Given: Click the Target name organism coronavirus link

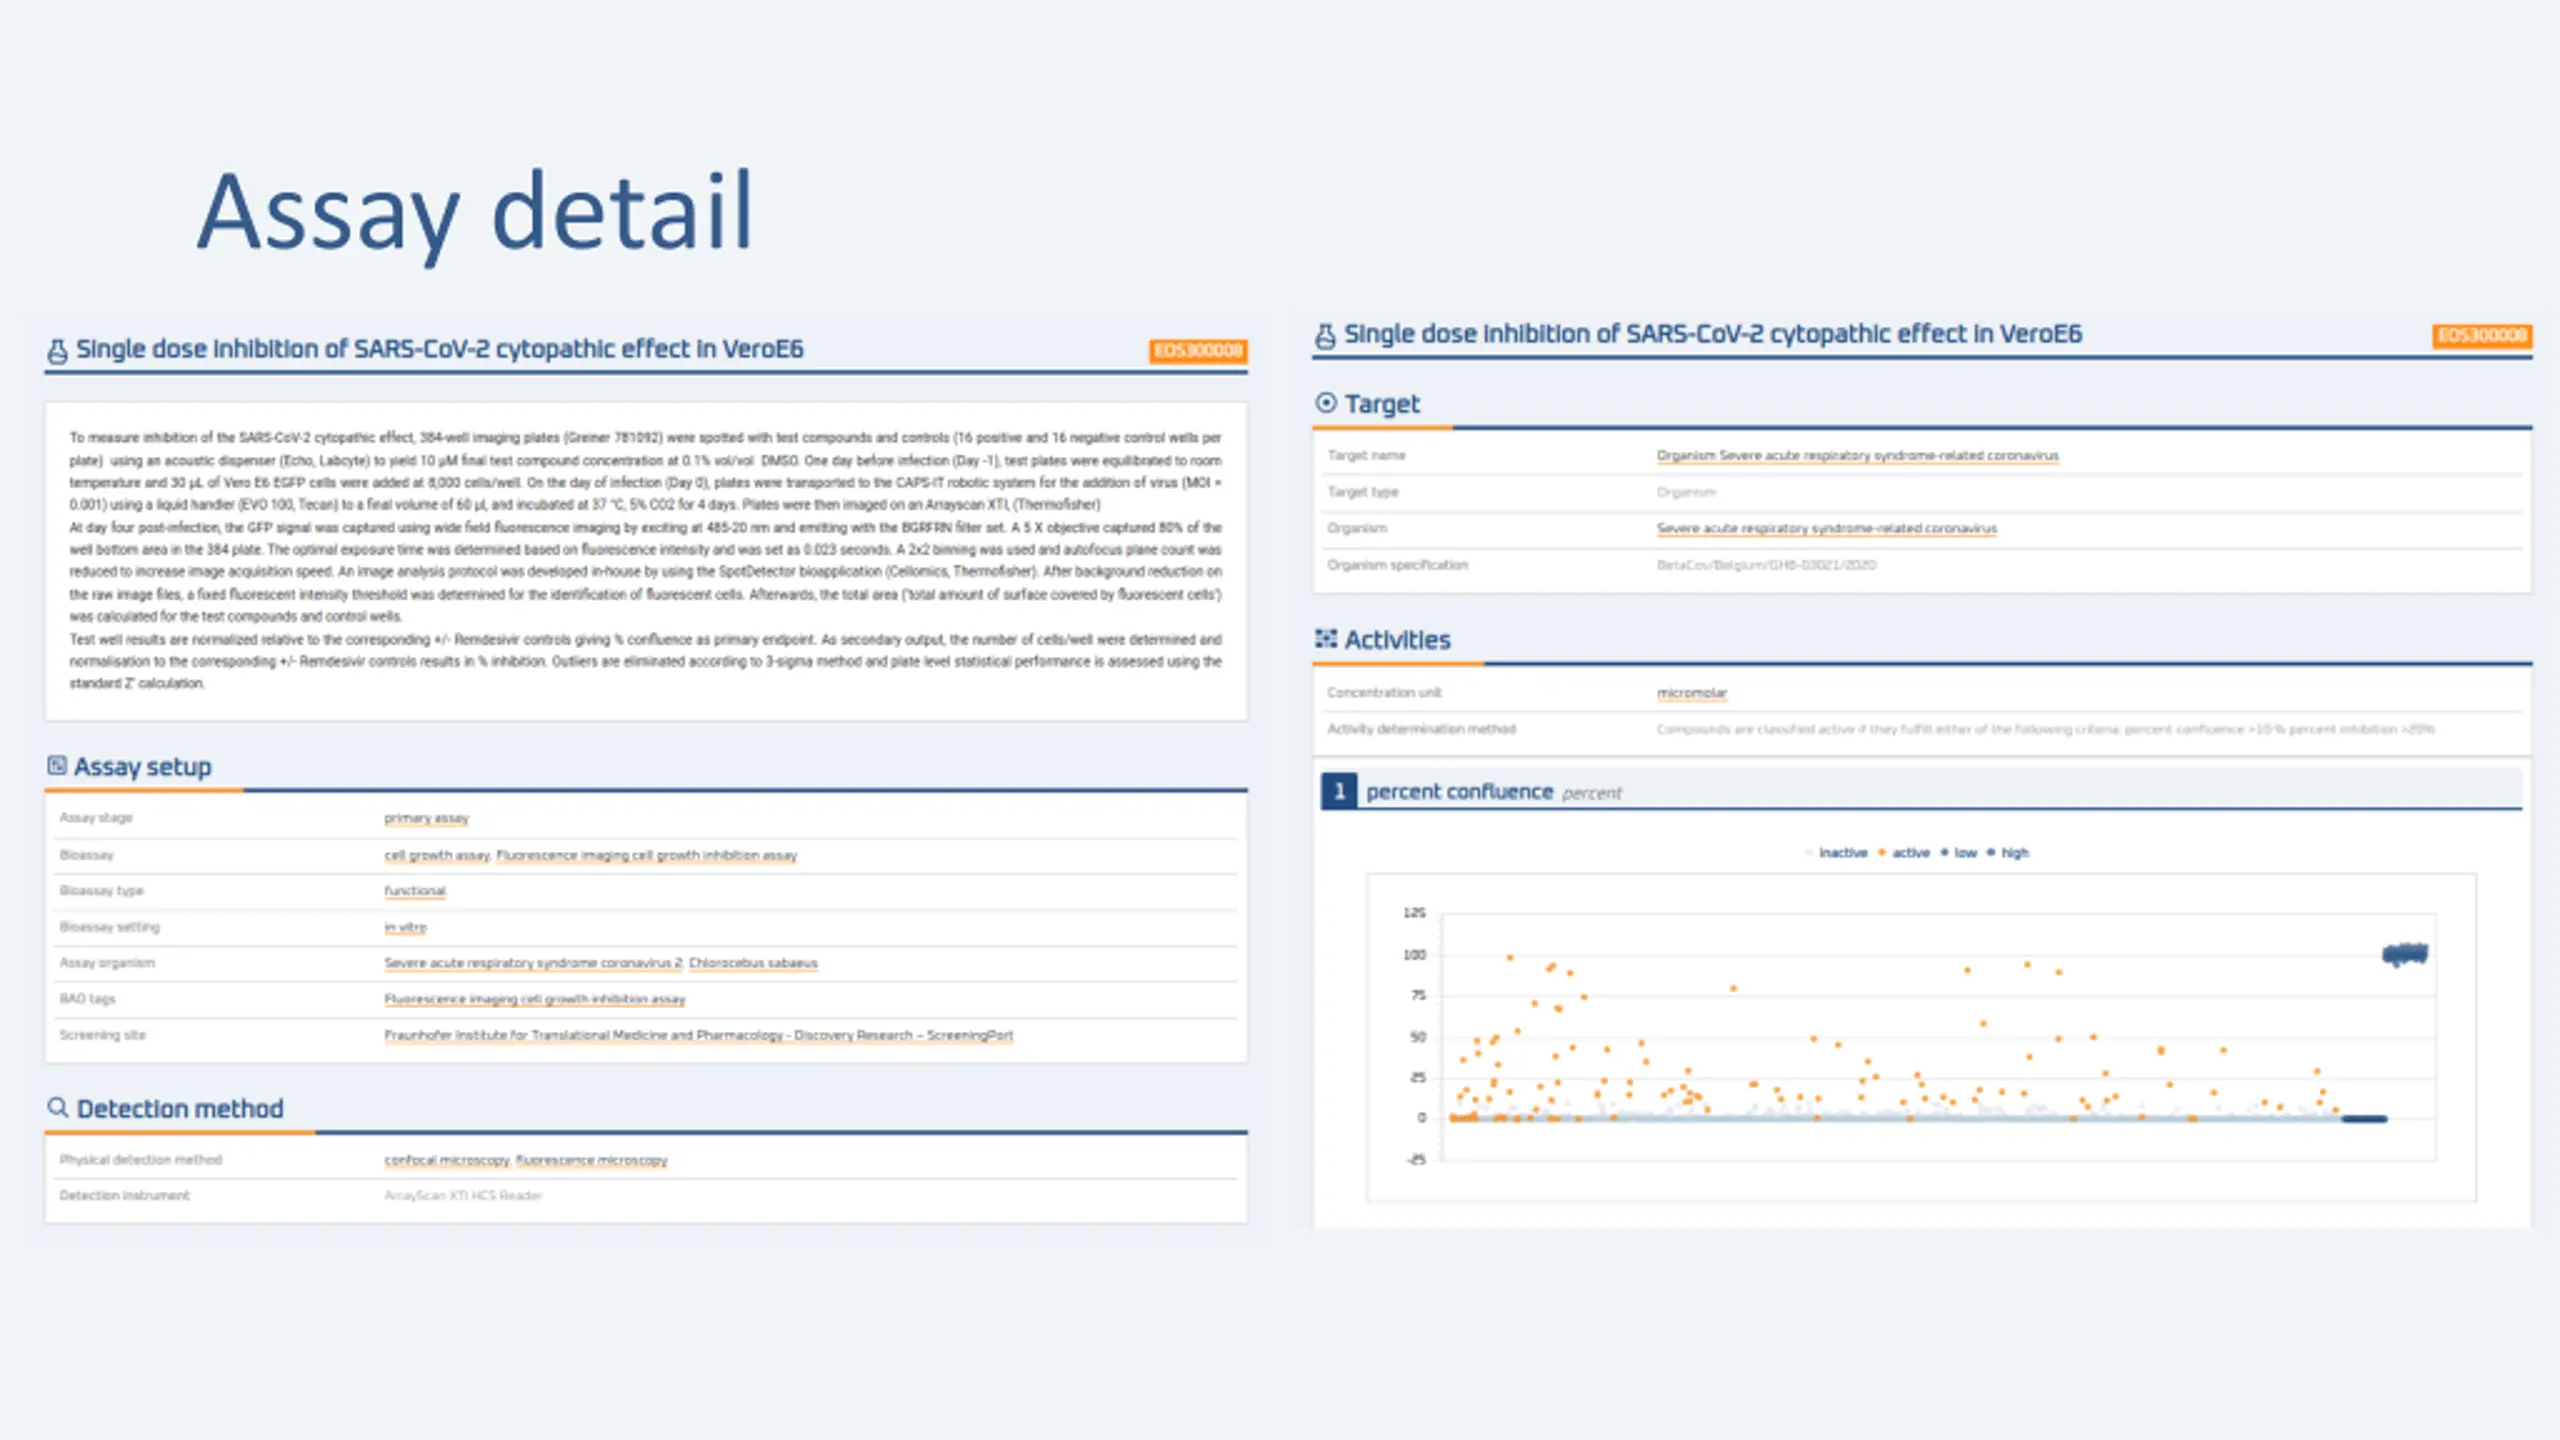Looking at the screenshot, I should pos(1857,455).
